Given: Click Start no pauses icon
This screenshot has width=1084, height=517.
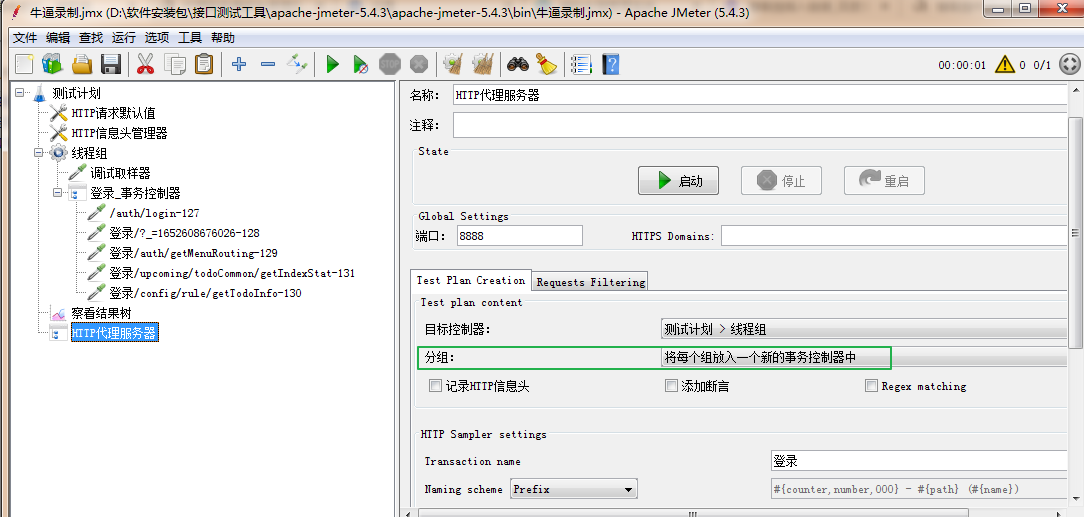Looking at the screenshot, I should click(x=360, y=65).
